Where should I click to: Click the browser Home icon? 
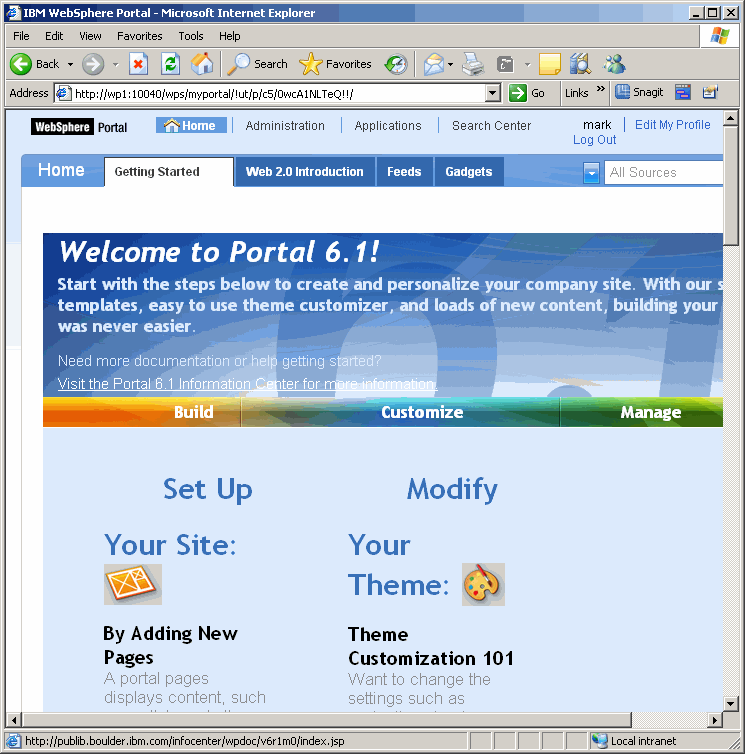pyautogui.click(x=202, y=64)
